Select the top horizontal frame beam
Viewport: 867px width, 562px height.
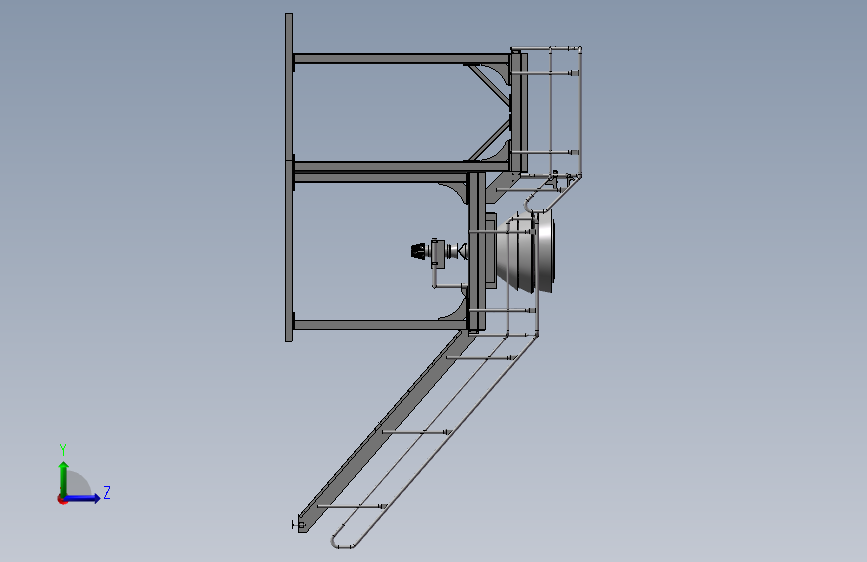coord(401,59)
